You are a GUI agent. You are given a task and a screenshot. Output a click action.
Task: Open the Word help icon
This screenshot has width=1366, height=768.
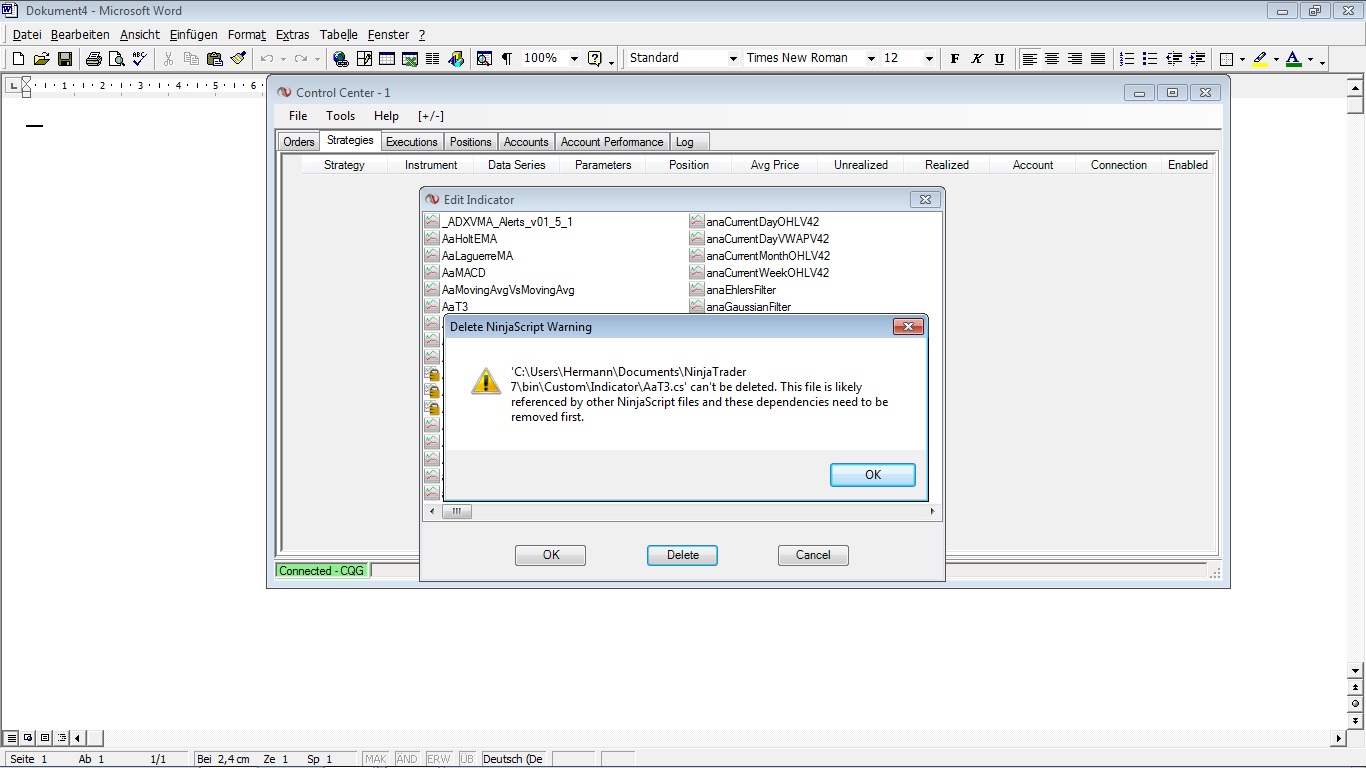coord(596,59)
